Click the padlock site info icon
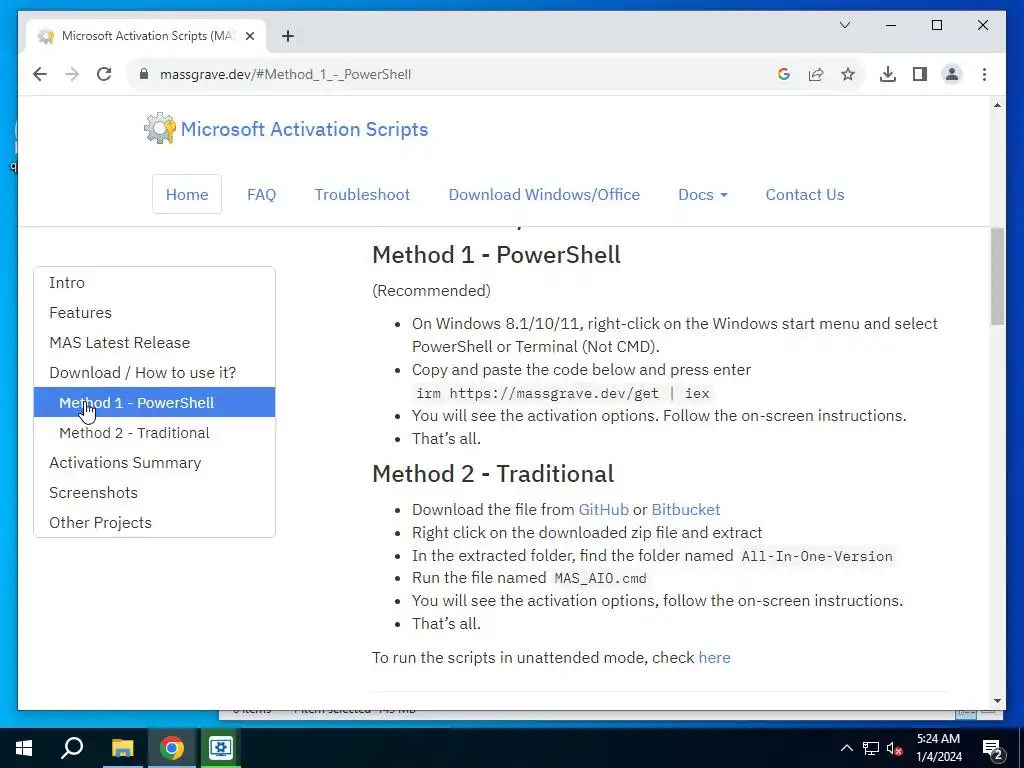This screenshot has width=1024, height=768. (x=144, y=74)
